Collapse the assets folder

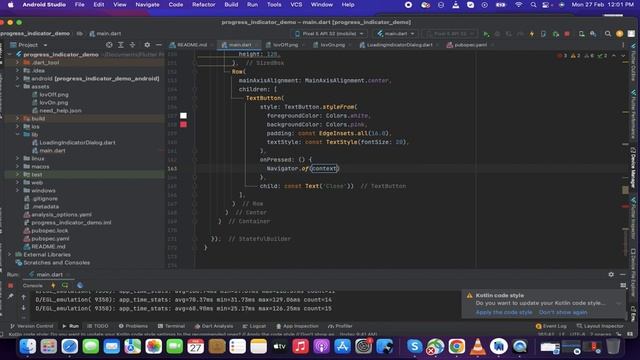pos(18,87)
